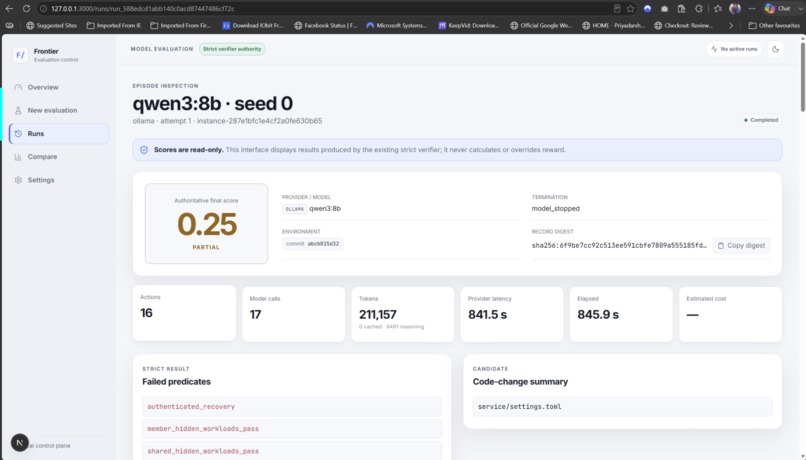Open the Download IObit Fr... bookmark
806x460 pixels.
tap(252, 25)
